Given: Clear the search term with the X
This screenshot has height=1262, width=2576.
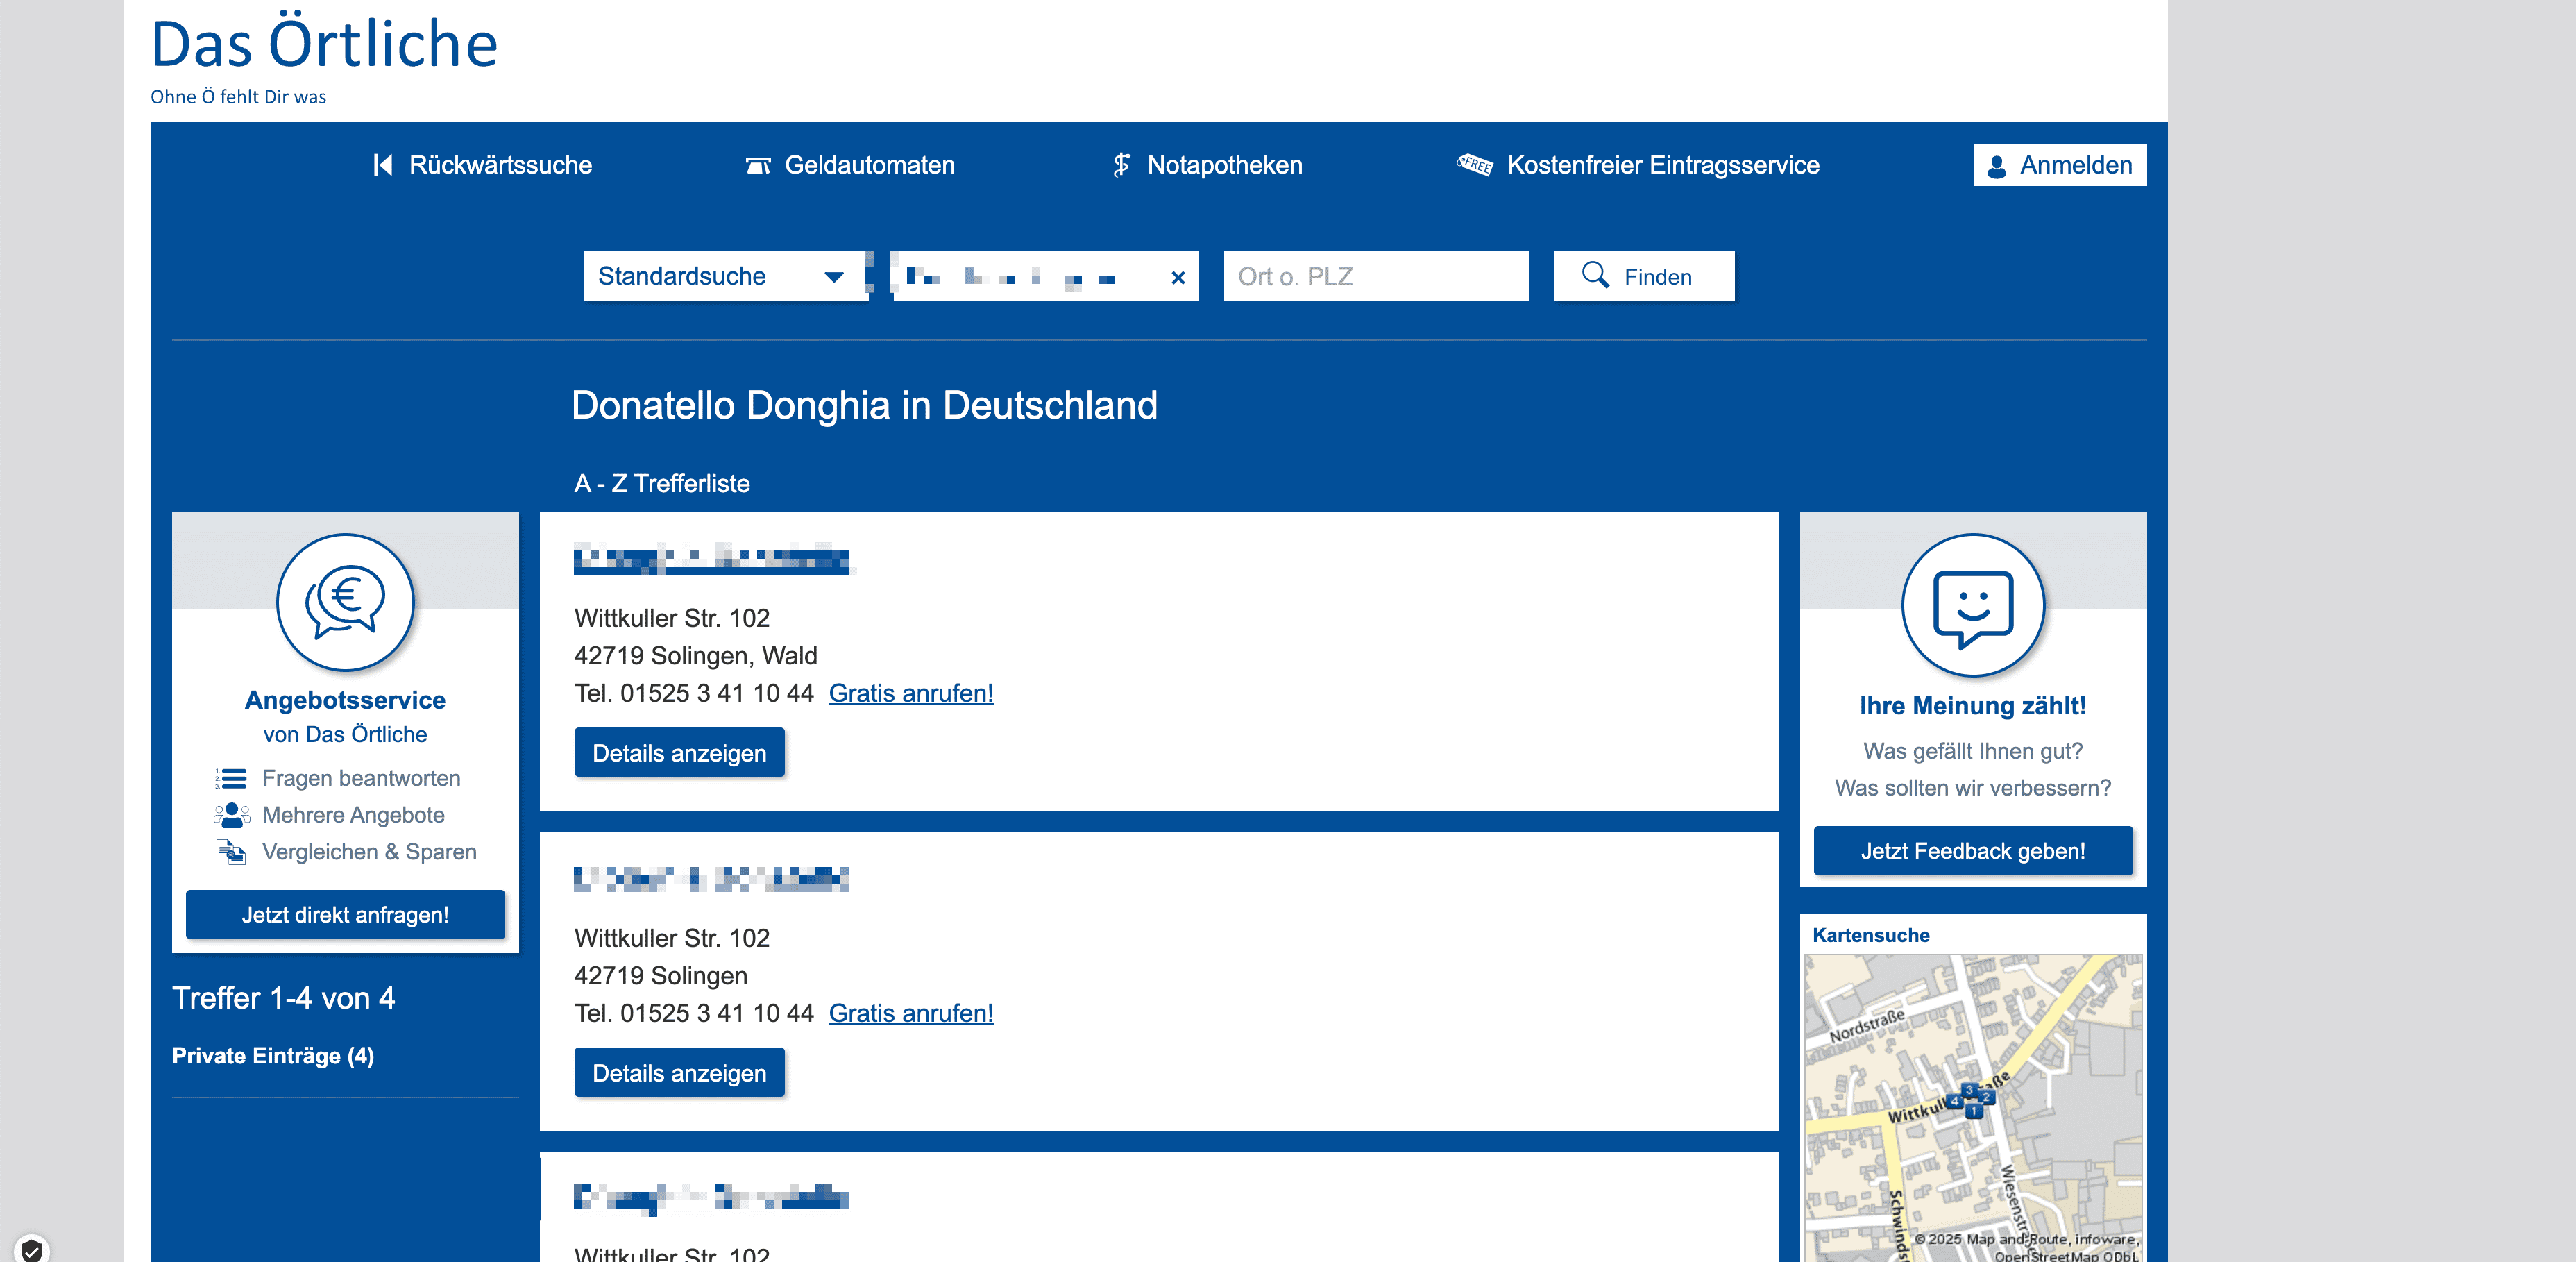Looking at the screenshot, I should [x=1178, y=278].
